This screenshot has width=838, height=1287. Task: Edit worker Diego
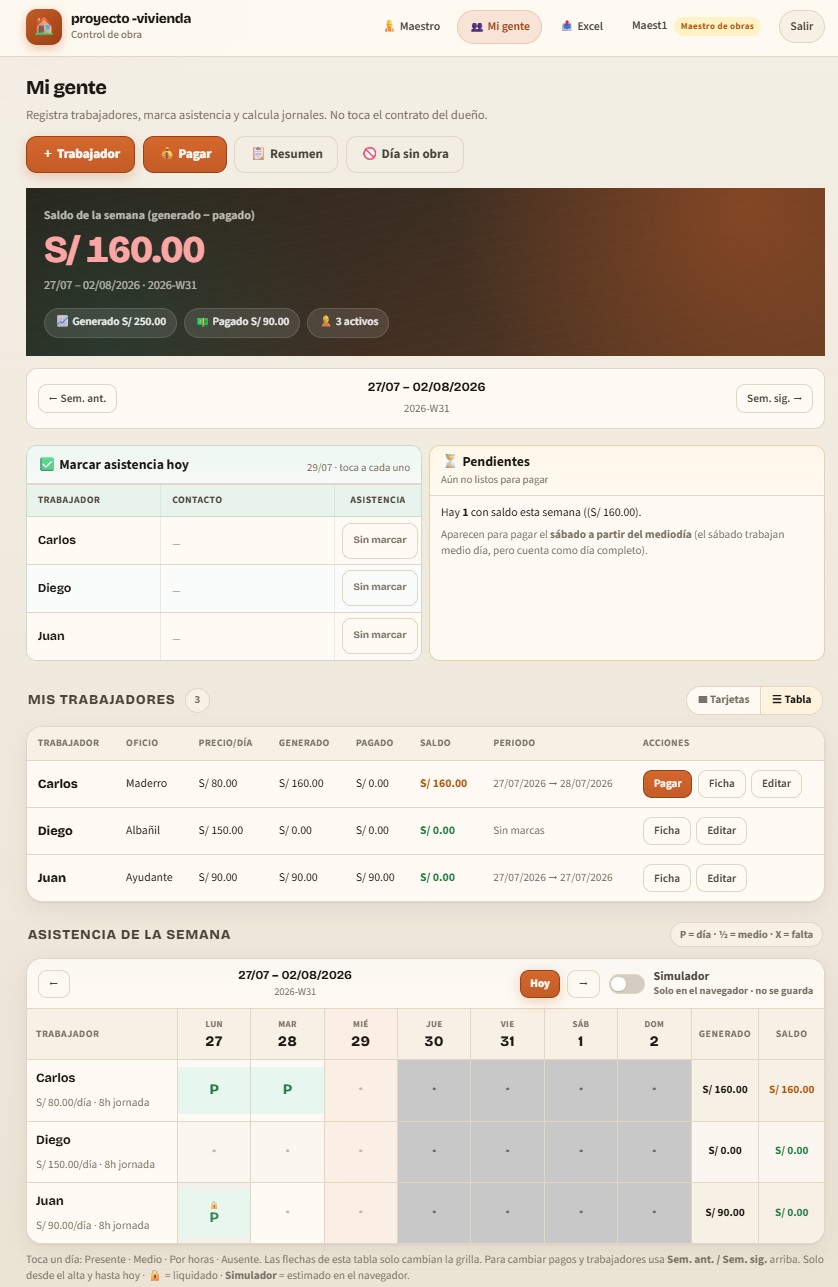click(x=721, y=831)
